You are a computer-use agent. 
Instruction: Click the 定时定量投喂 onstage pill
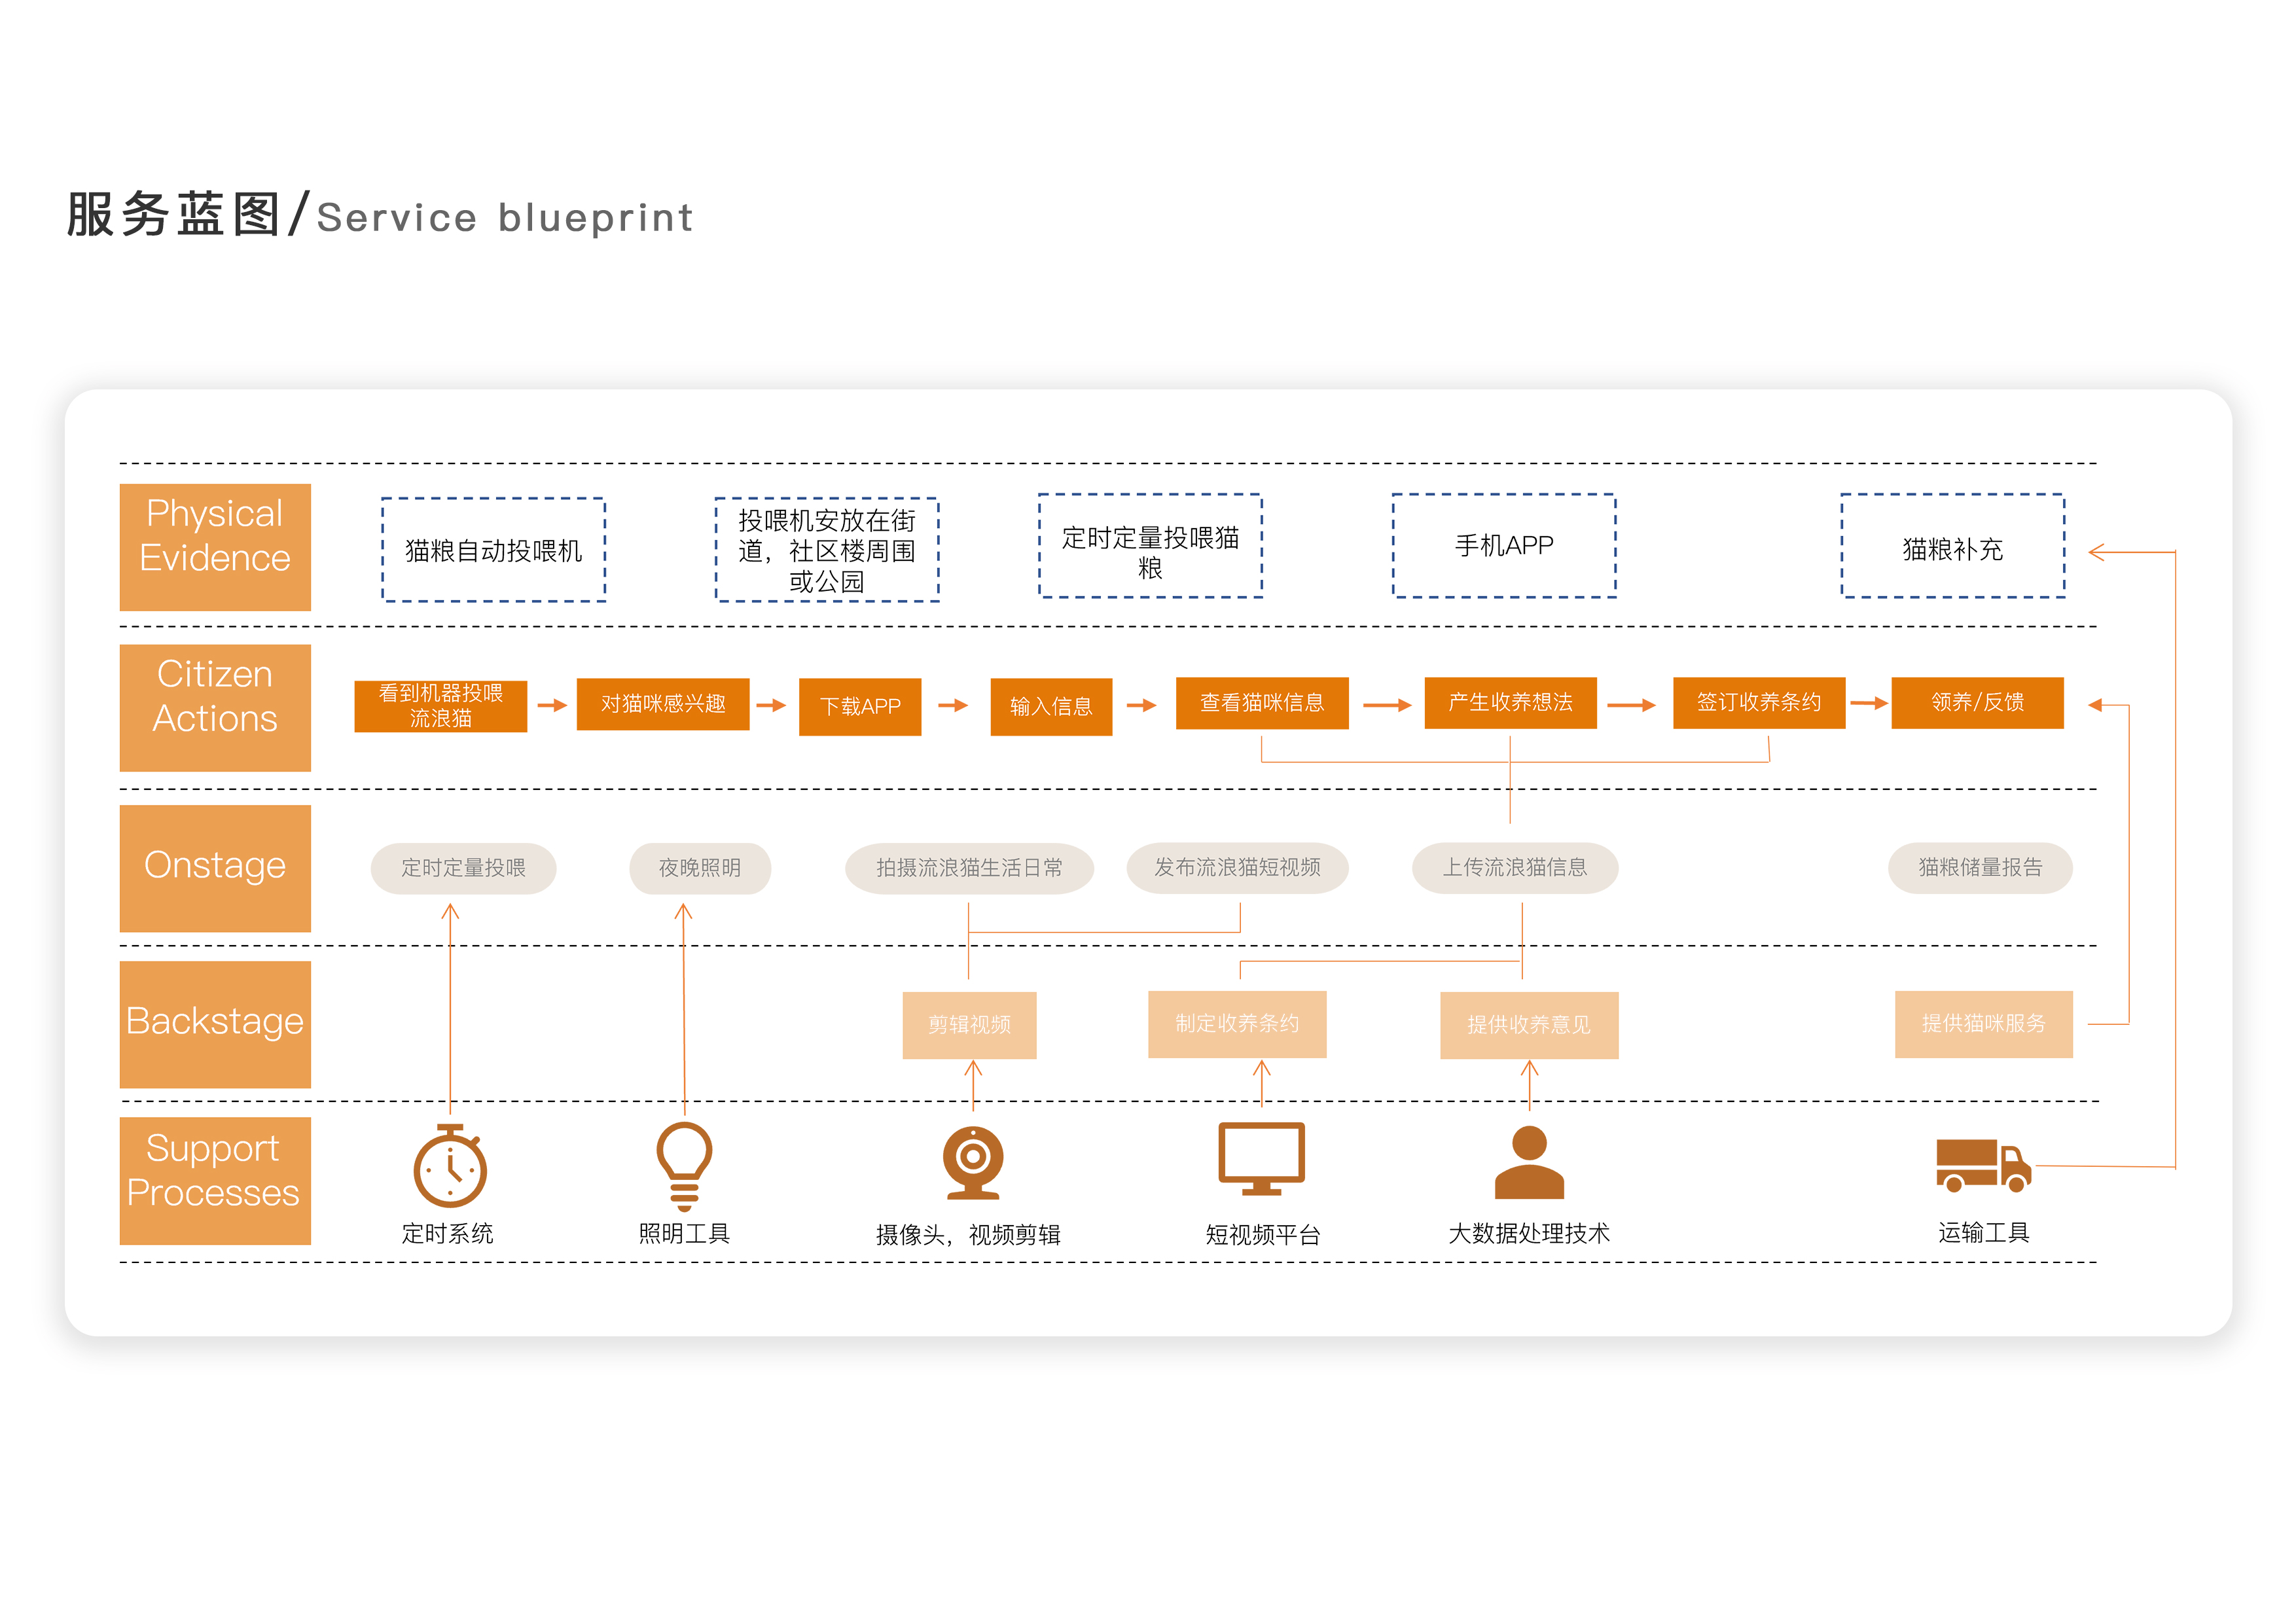coord(463,868)
